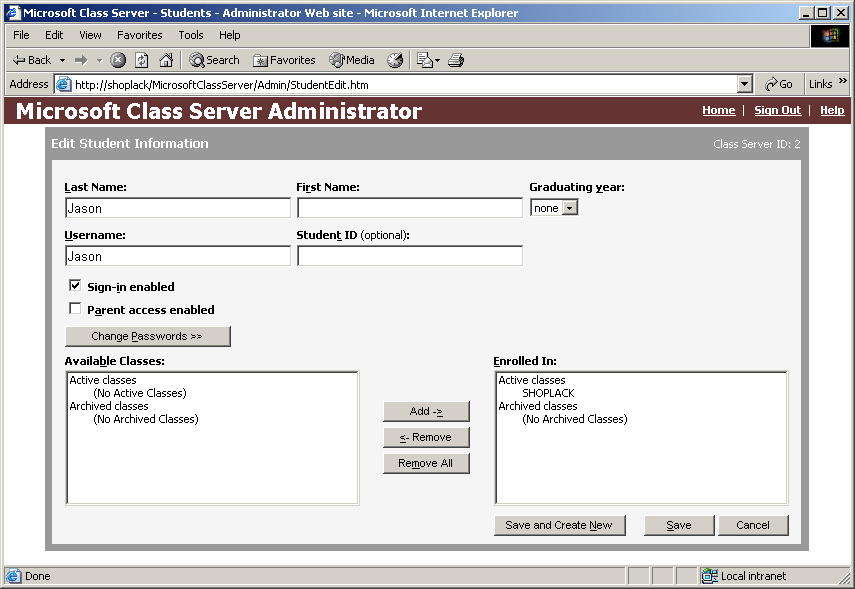855x589 pixels.
Task: Click Change Passwords button
Action: (148, 336)
